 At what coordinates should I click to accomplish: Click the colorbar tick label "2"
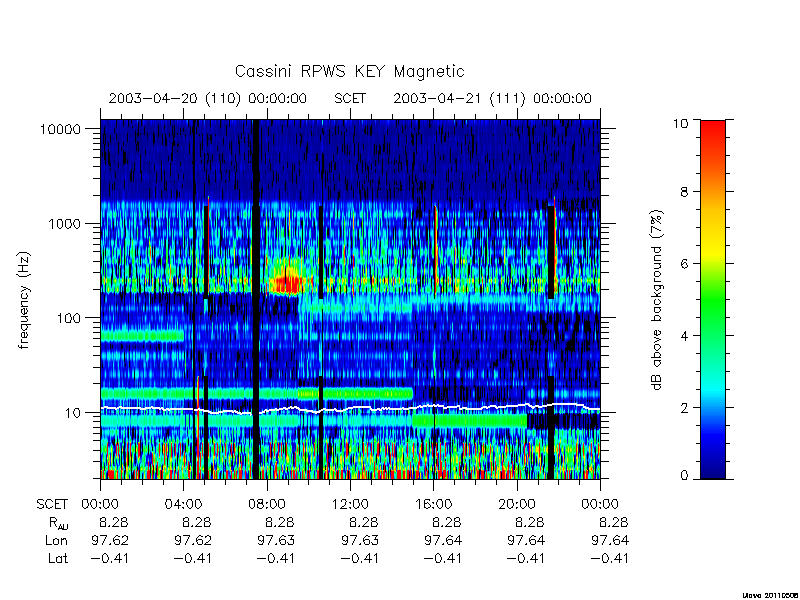coord(684,408)
